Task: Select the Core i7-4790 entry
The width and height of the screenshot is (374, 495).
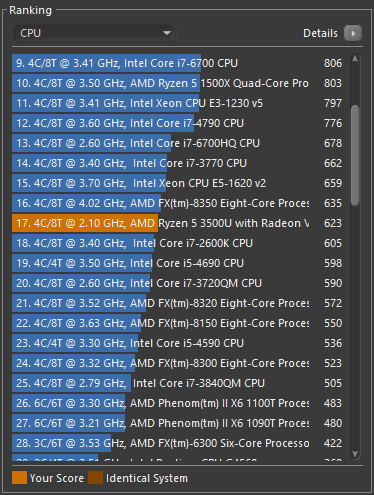Action: 178,123
